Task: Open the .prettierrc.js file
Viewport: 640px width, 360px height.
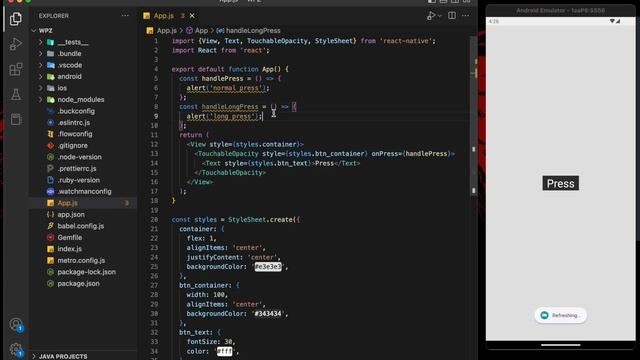Action: point(77,168)
